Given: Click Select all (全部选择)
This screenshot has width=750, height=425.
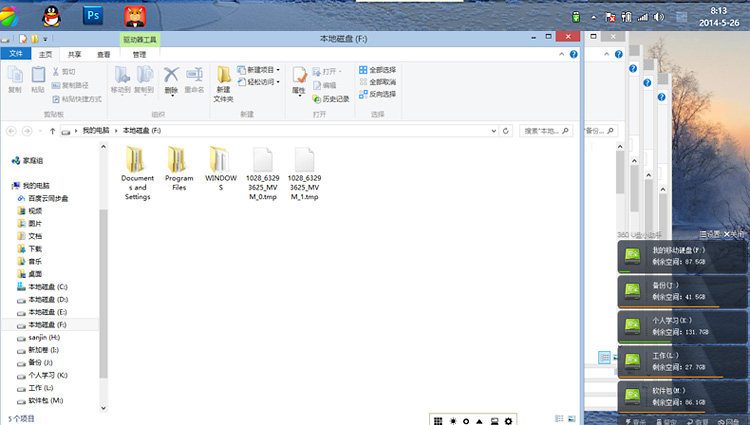Looking at the screenshot, I should point(377,70).
